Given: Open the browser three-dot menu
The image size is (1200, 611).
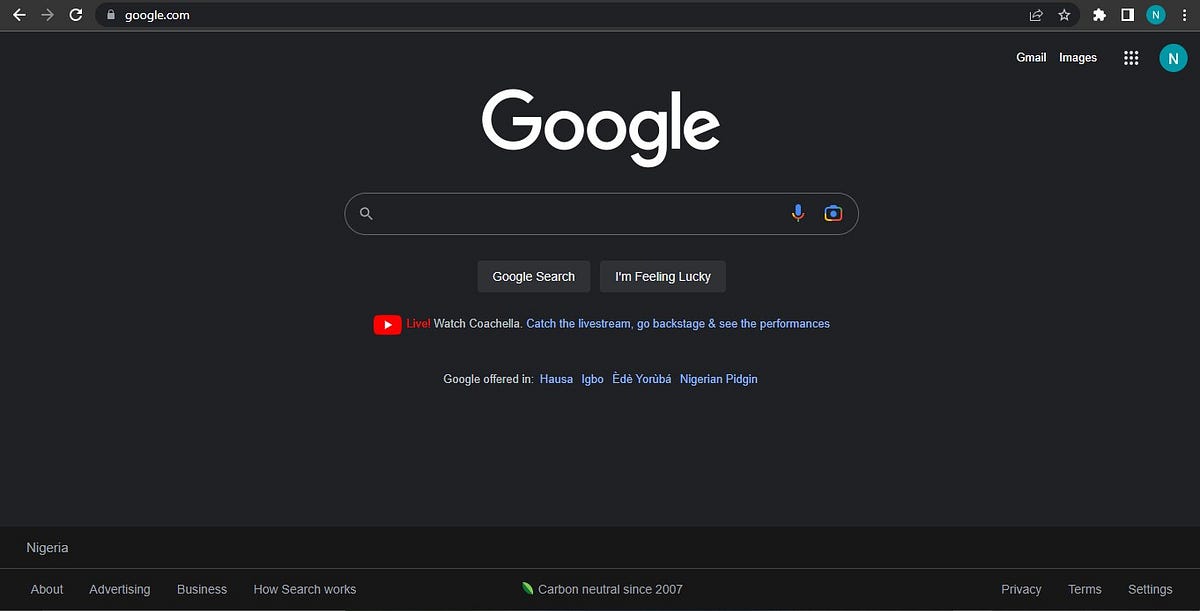Looking at the screenshot, I should click(x=1184, y=15).
